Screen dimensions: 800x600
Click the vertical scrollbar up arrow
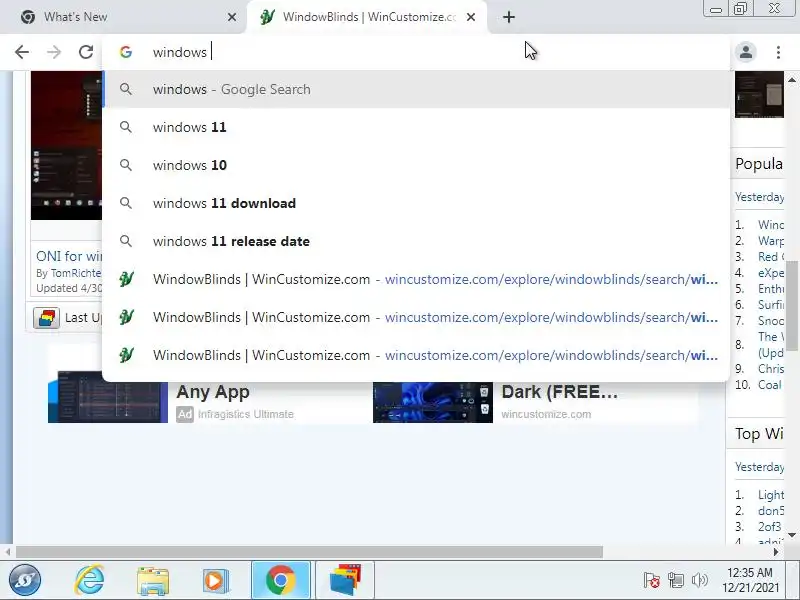pyautogui.click(x=792, y=80)
